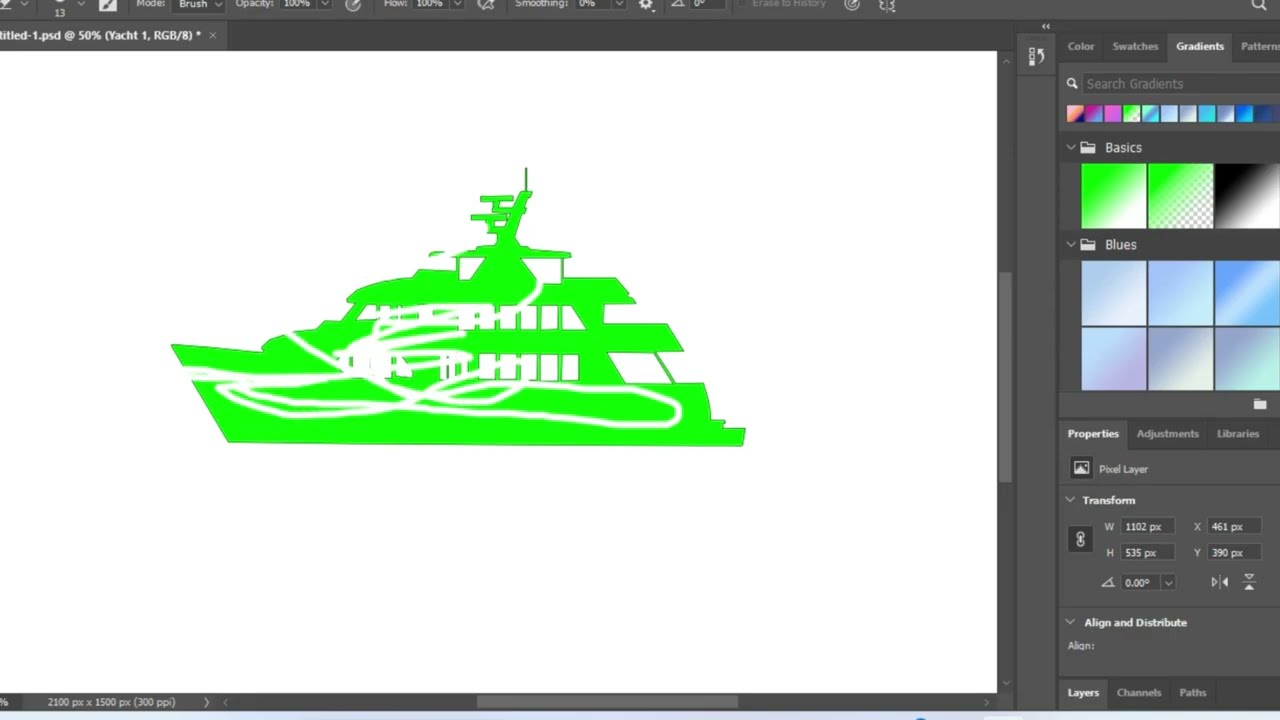Flip horizontal in Transform section
Viewport: 1280px width, 720px height.
1219,582
